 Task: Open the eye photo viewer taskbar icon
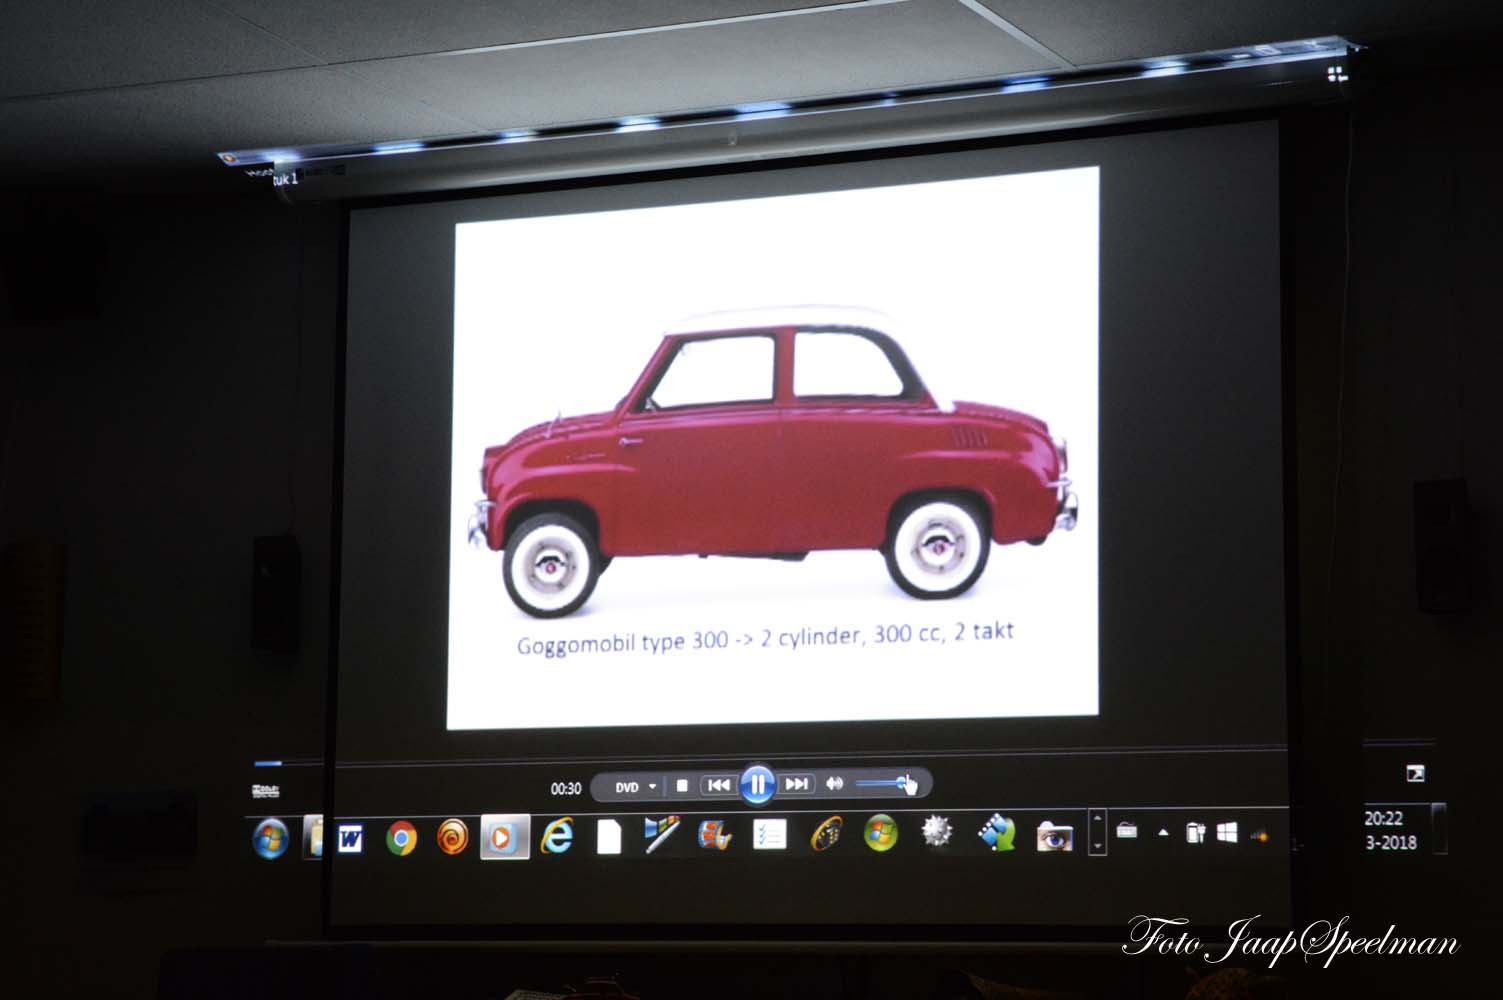tap(1054, 835)
